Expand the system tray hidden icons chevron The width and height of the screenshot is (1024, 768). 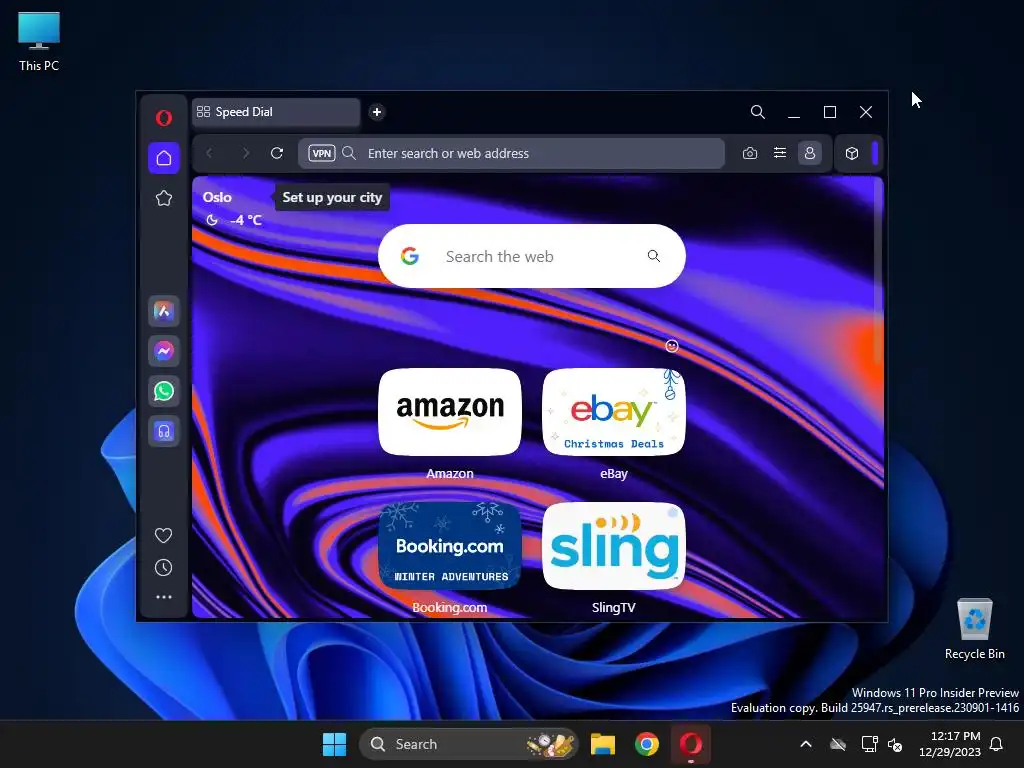point(806,744)
